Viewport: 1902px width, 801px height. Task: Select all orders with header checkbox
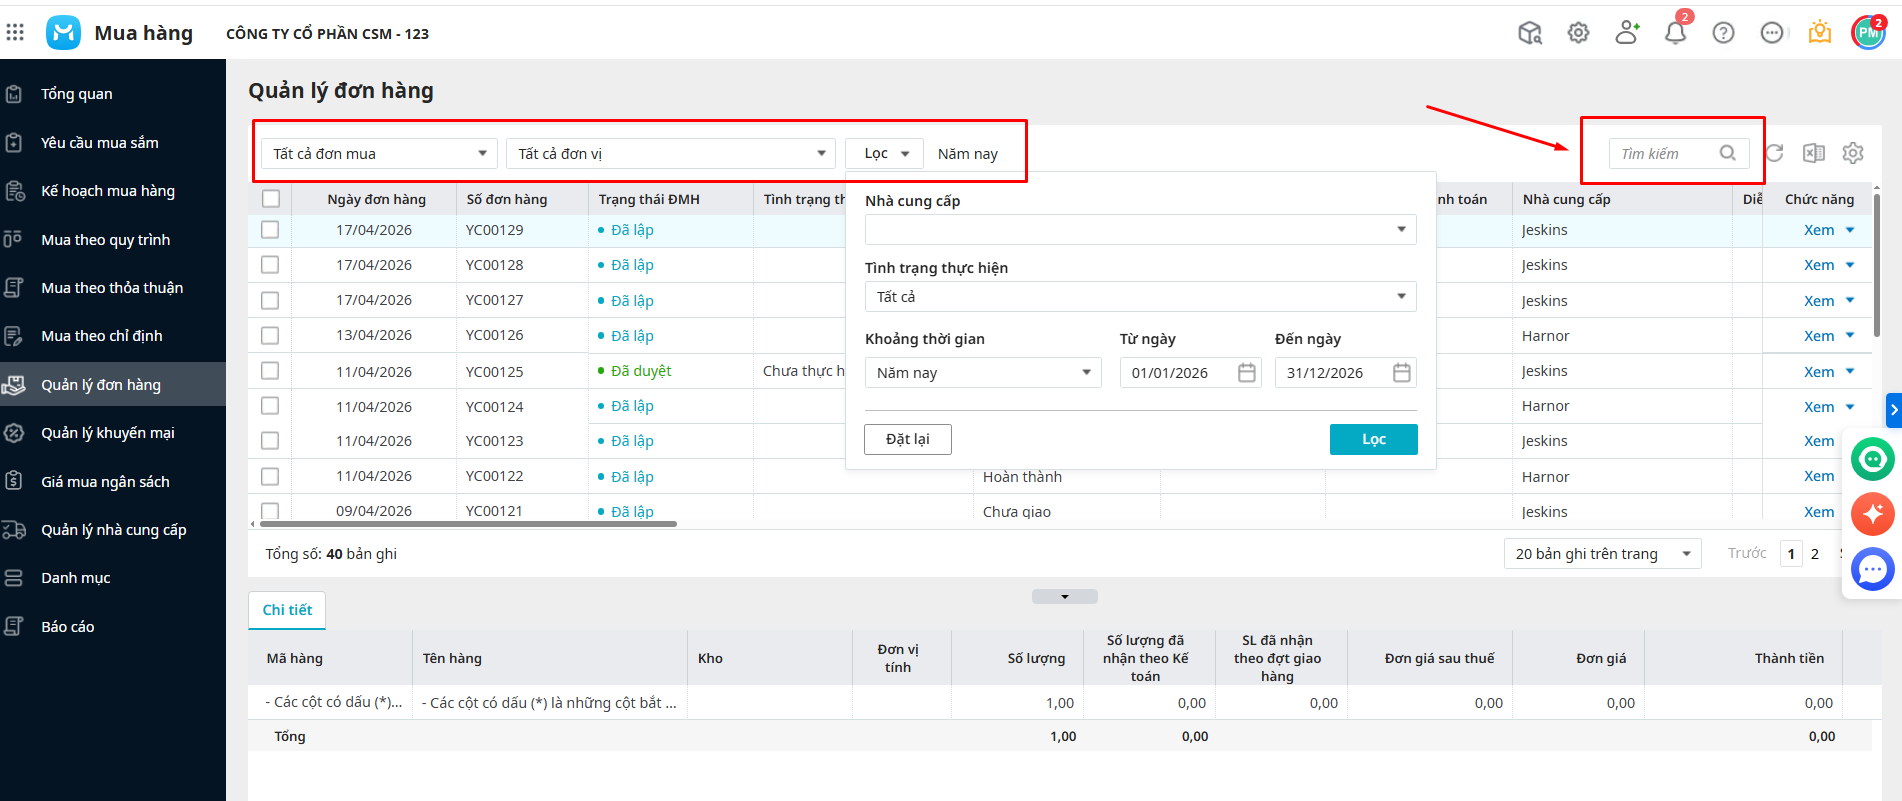270,199
